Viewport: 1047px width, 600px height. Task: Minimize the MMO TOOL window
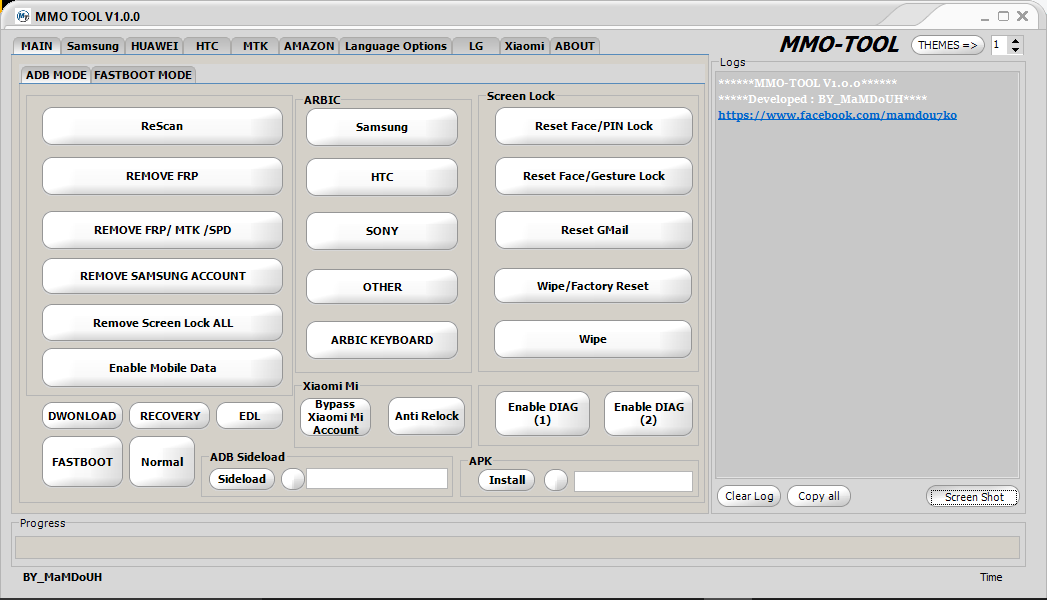point(985,17)
